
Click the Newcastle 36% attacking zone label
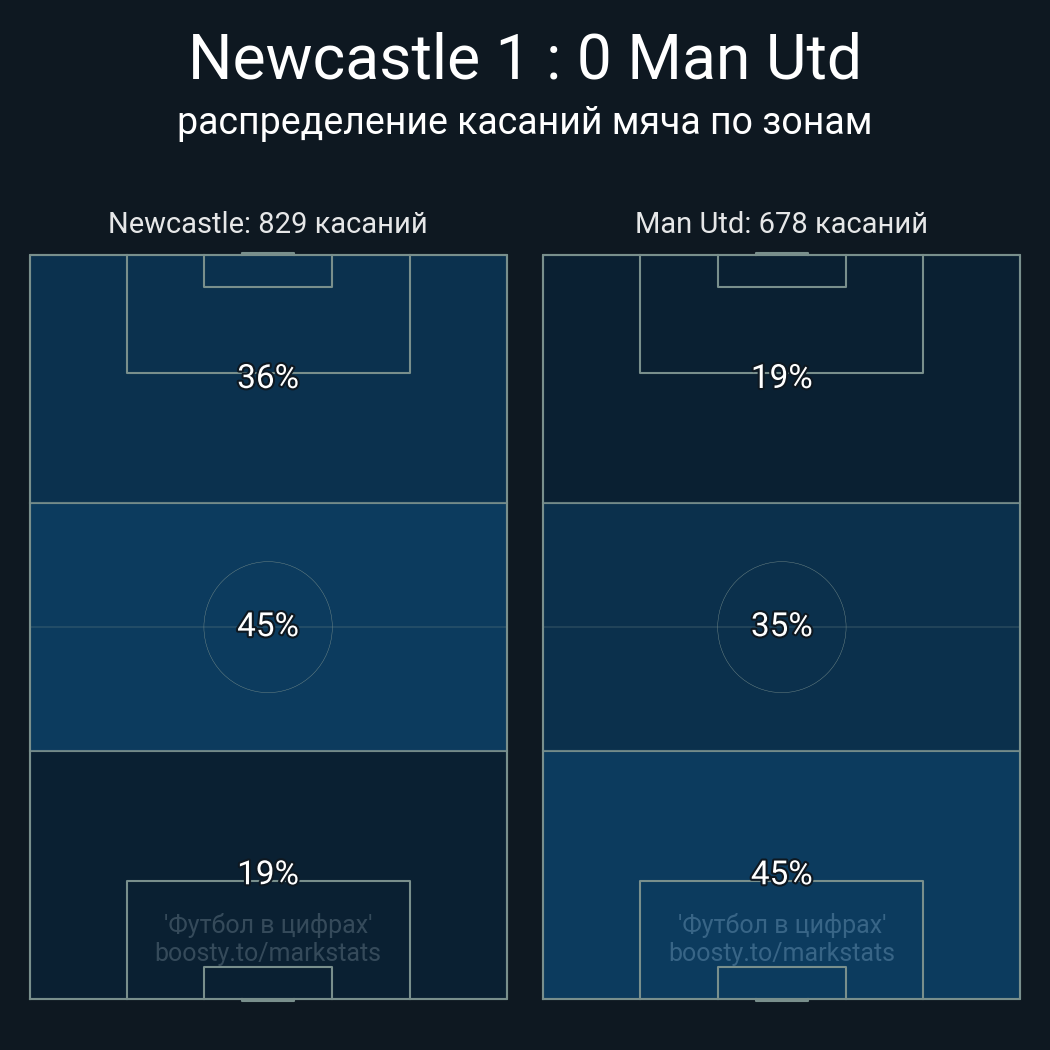[268, 377]
